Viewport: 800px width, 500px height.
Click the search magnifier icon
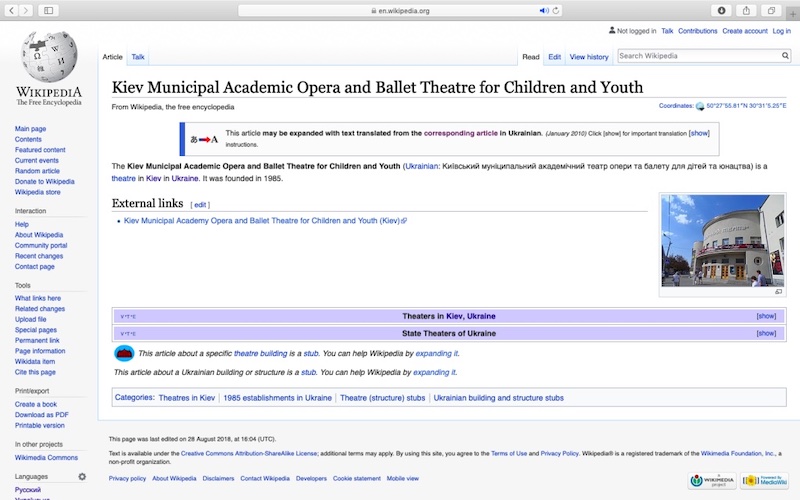point(785,56)
